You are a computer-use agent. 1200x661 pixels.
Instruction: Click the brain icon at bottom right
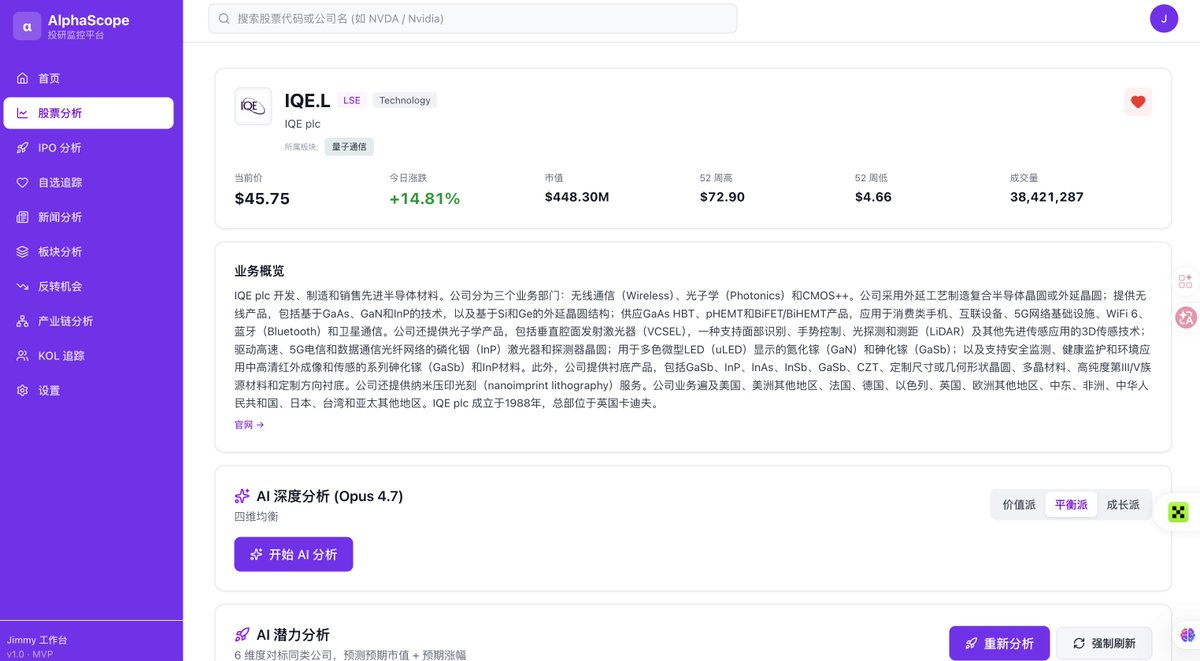pos(1187,635)
